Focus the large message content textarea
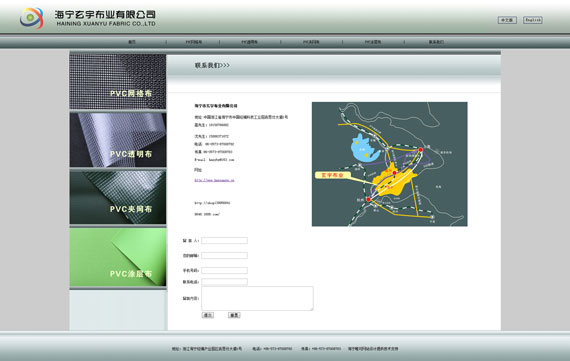 point(257,298)
